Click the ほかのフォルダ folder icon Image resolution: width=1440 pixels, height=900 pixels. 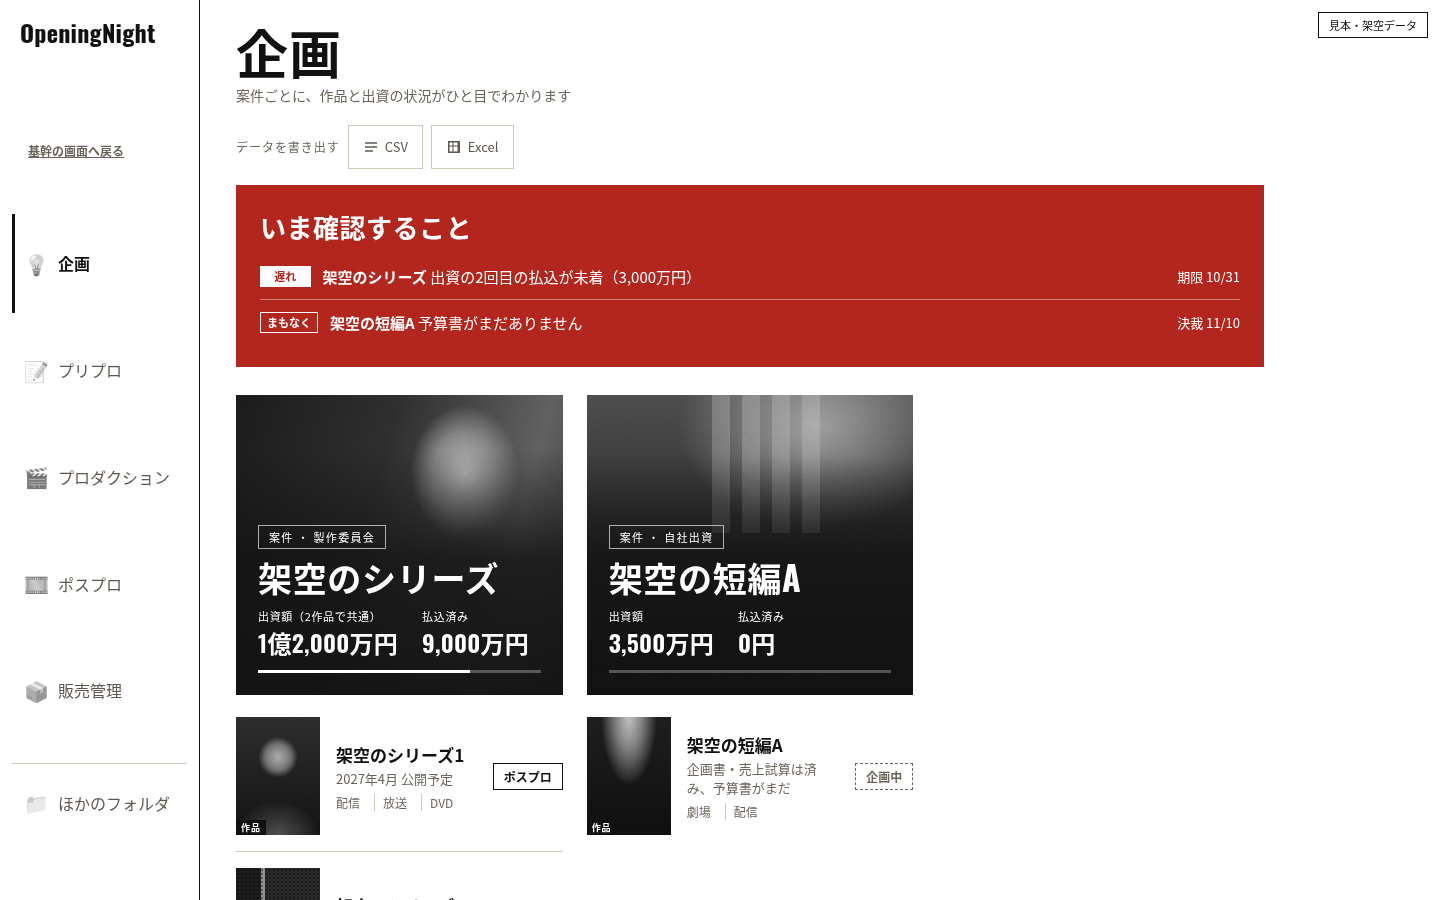point(37,804)
